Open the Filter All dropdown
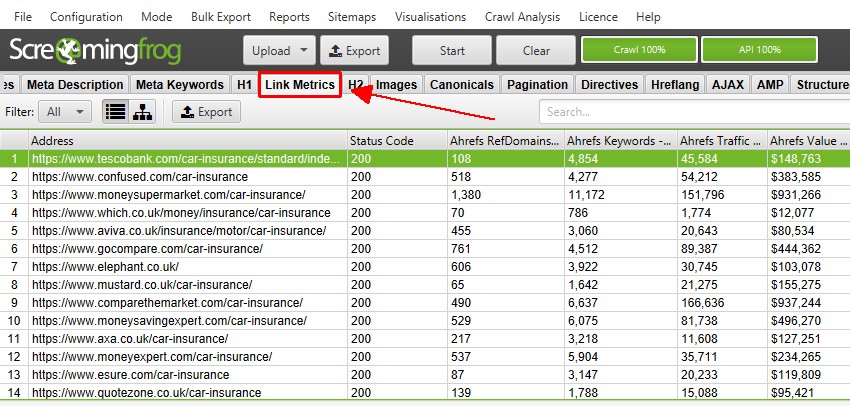 [65, 112]
